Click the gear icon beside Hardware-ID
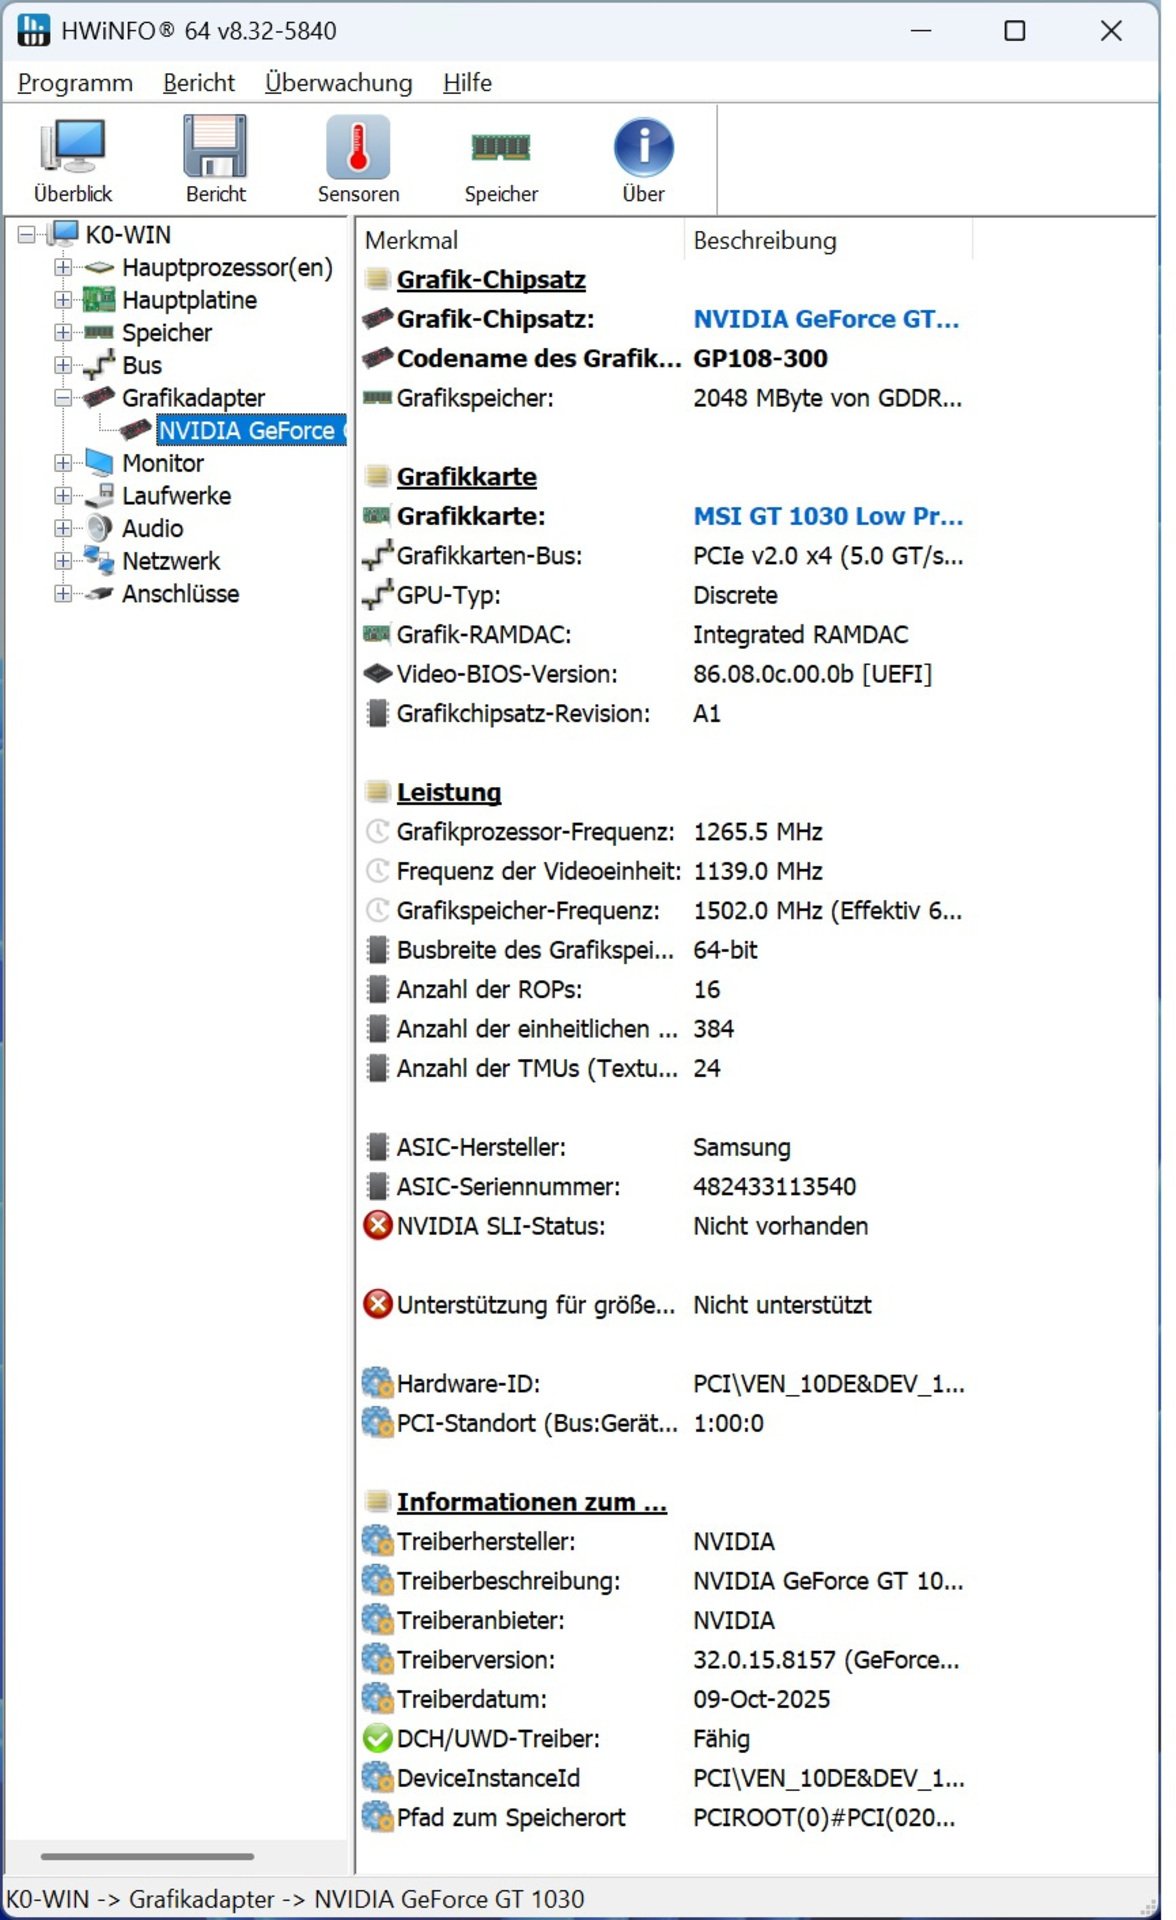 click(x=377, y=1383)
